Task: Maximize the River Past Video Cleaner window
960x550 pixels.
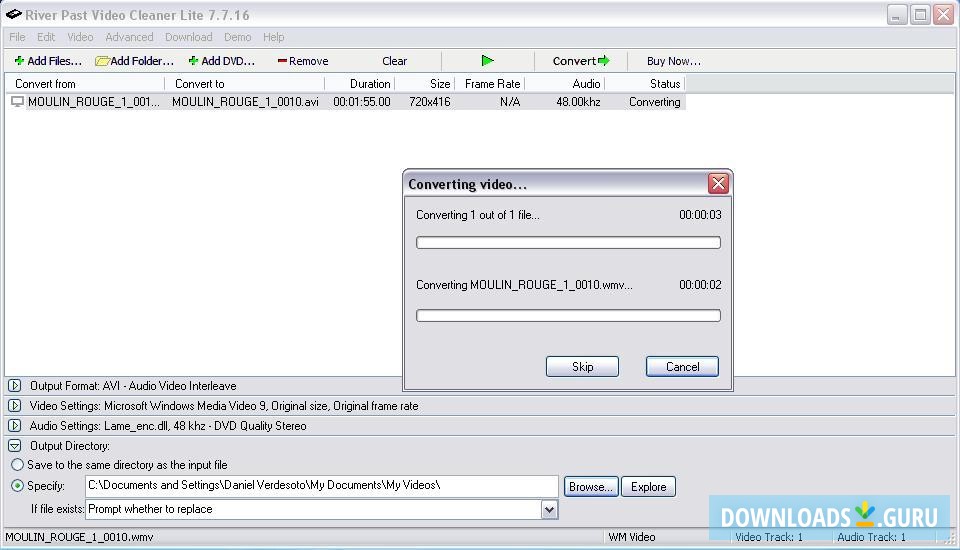Action: [920, 14]
